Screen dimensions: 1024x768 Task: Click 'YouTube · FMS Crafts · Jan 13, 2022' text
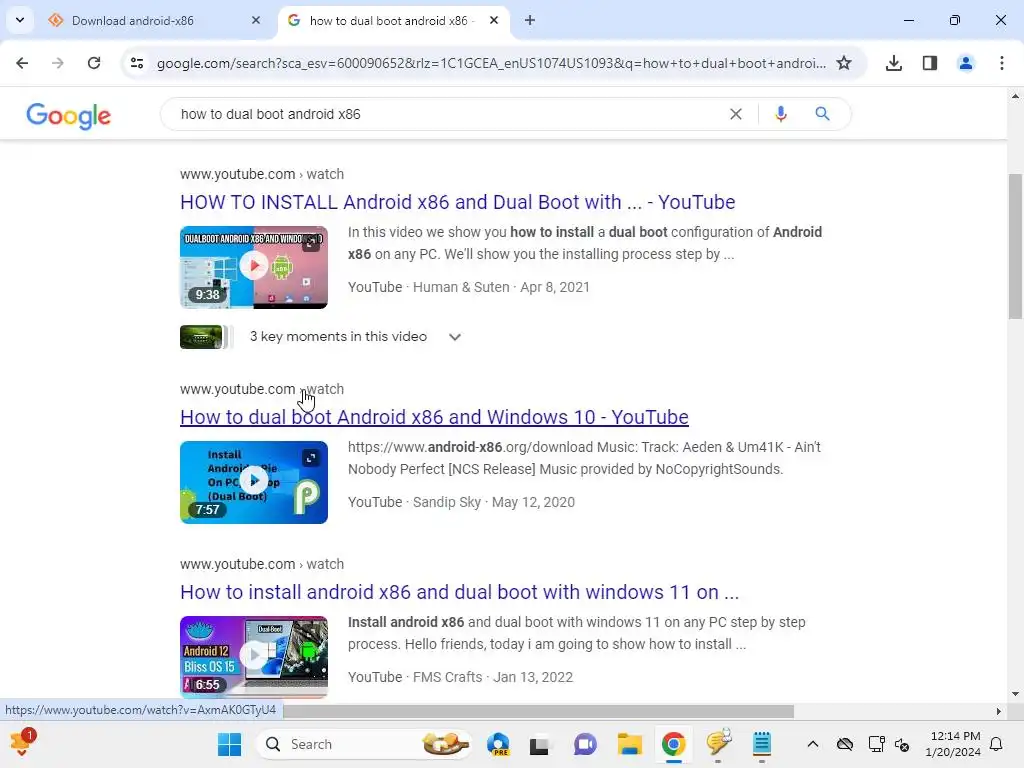pos(460,677)
